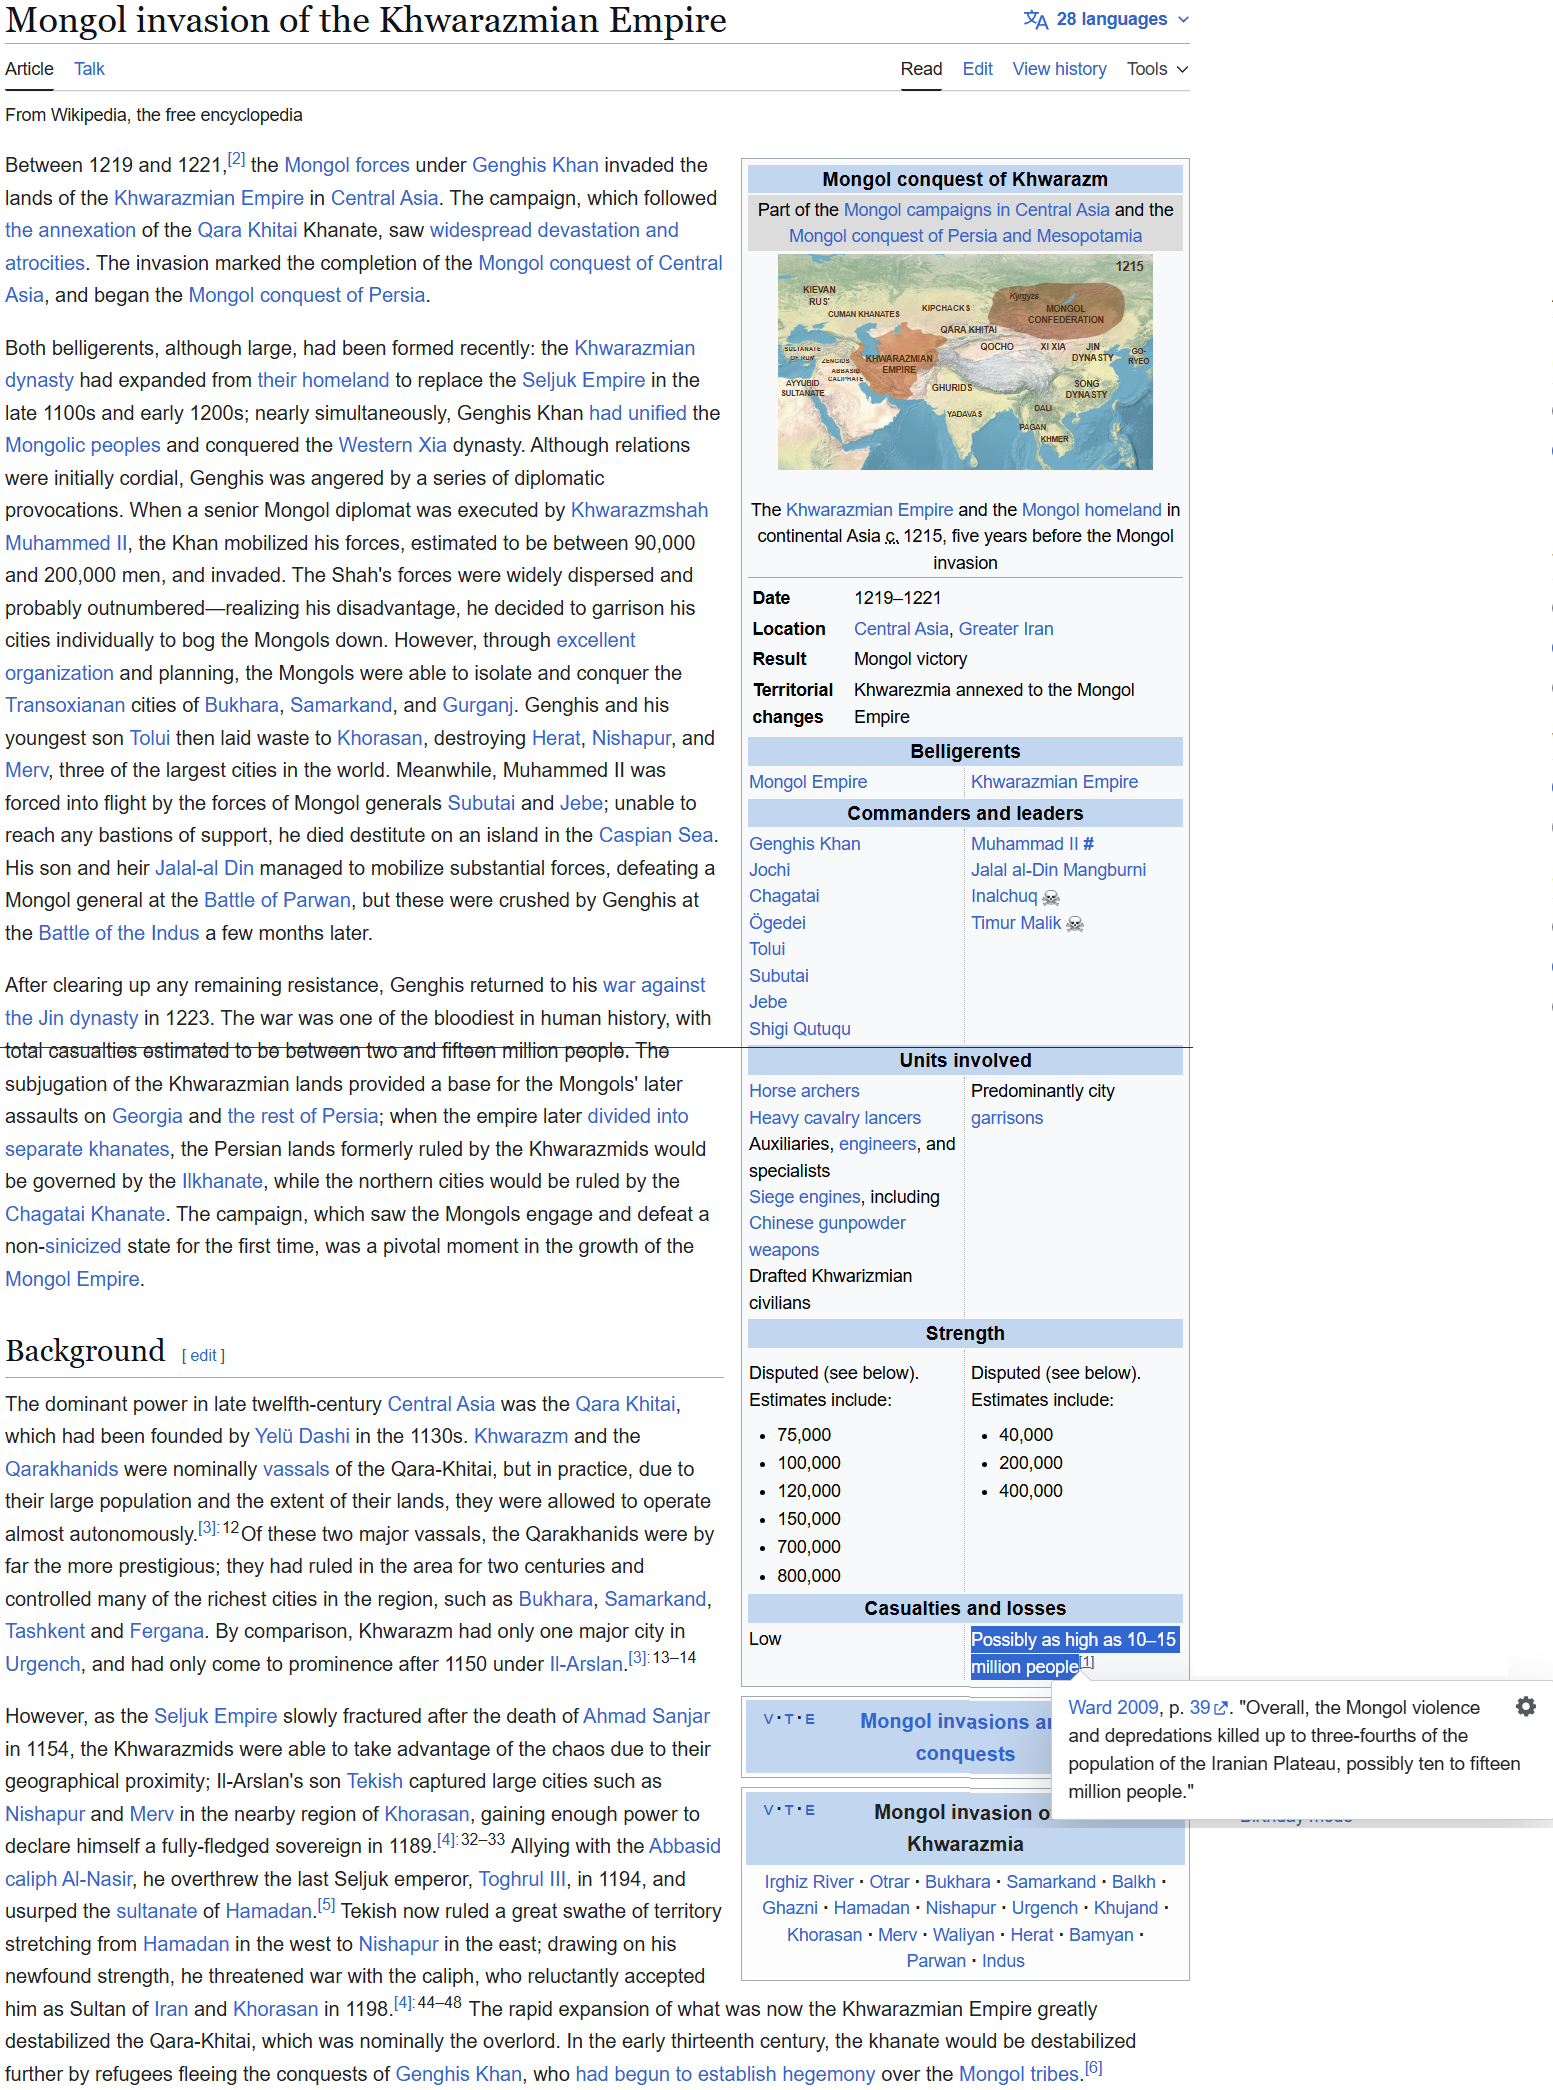Screen dimensions: 1553x2090
Task: Open 'Ward 2009' citation in popup
Action: (x=1113, y=1707)
